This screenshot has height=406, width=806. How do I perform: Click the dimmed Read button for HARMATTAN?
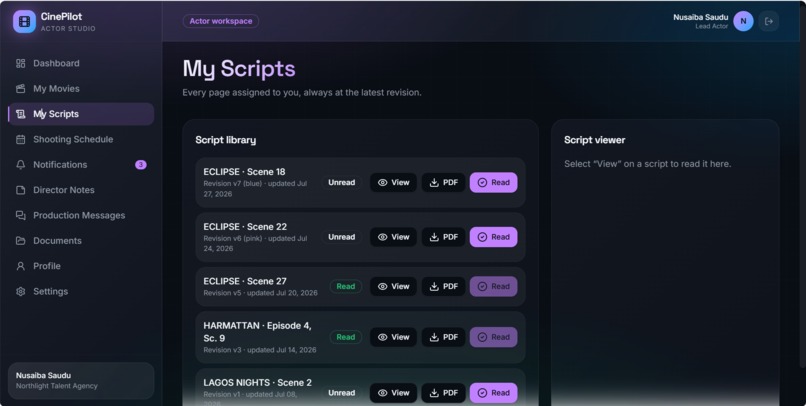pyautogui.click(x=493, y=337)
